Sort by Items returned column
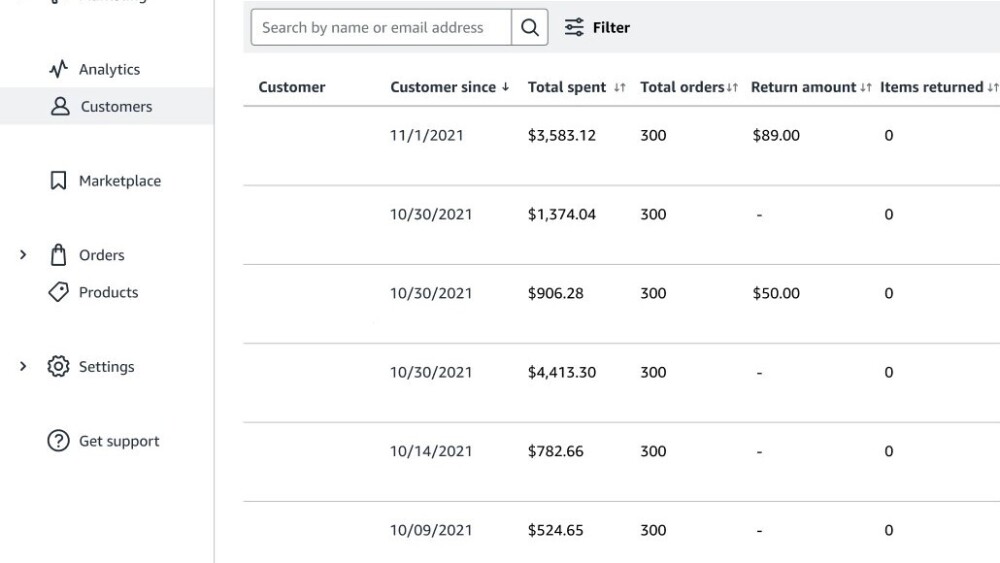1000x563 pixels. click(x=939, y=87)
